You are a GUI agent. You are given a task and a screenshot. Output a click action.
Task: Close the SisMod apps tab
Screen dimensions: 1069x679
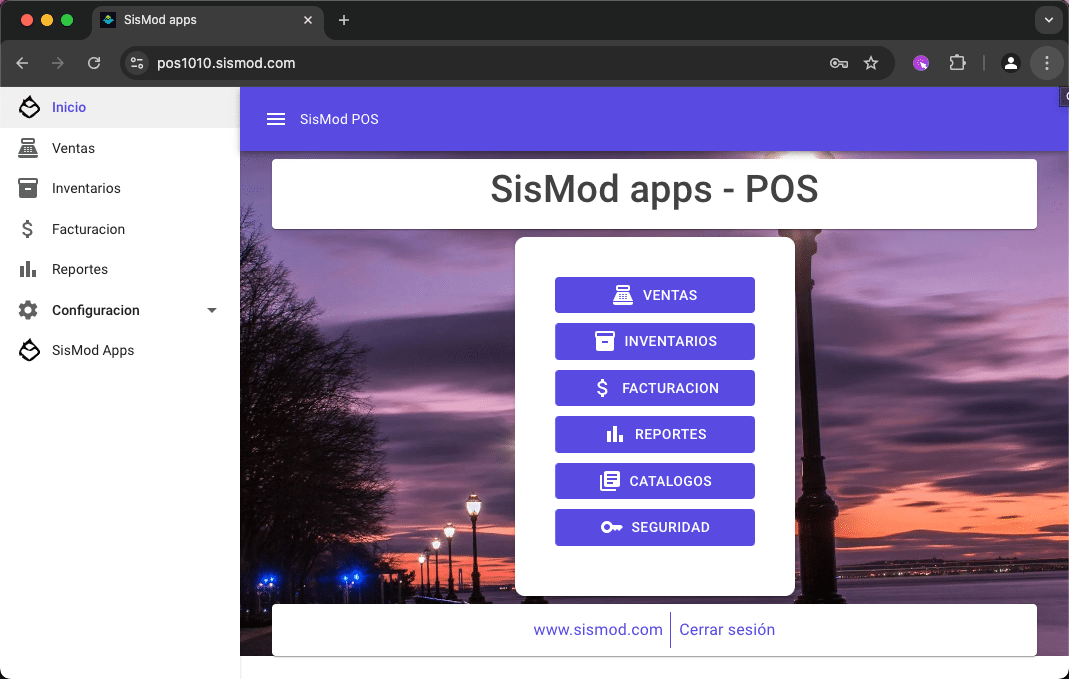coord(308,20)
